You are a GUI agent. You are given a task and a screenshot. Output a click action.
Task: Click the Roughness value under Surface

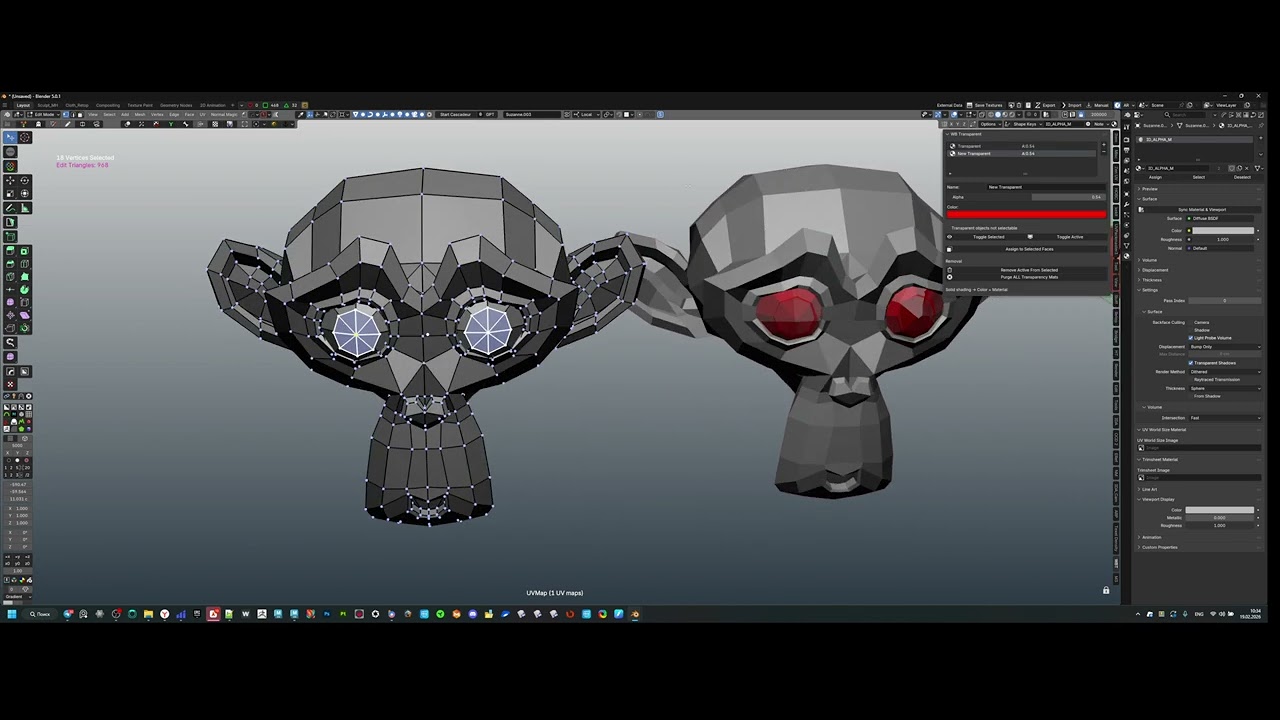[1221, 240]
